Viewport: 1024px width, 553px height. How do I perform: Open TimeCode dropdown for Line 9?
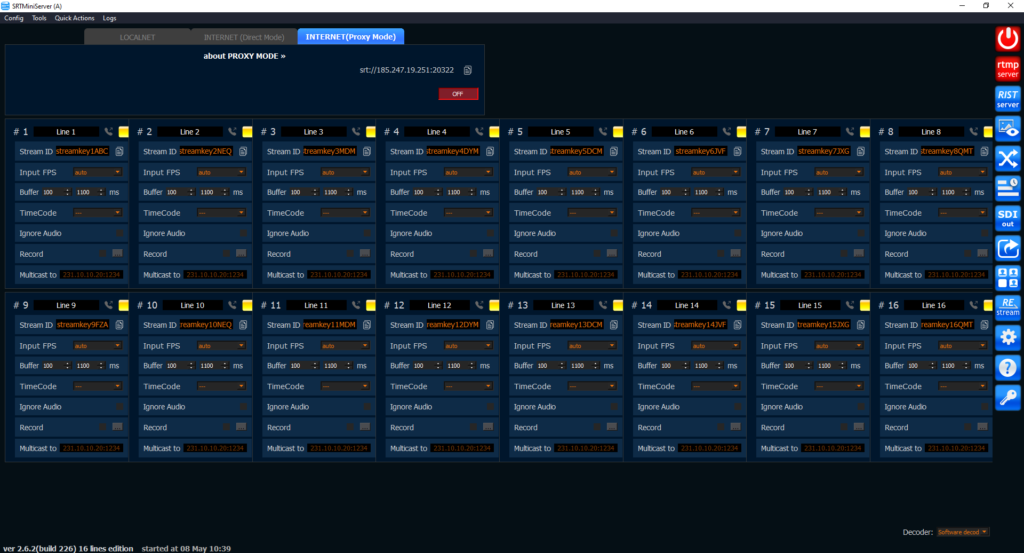[x=97, y=387]
